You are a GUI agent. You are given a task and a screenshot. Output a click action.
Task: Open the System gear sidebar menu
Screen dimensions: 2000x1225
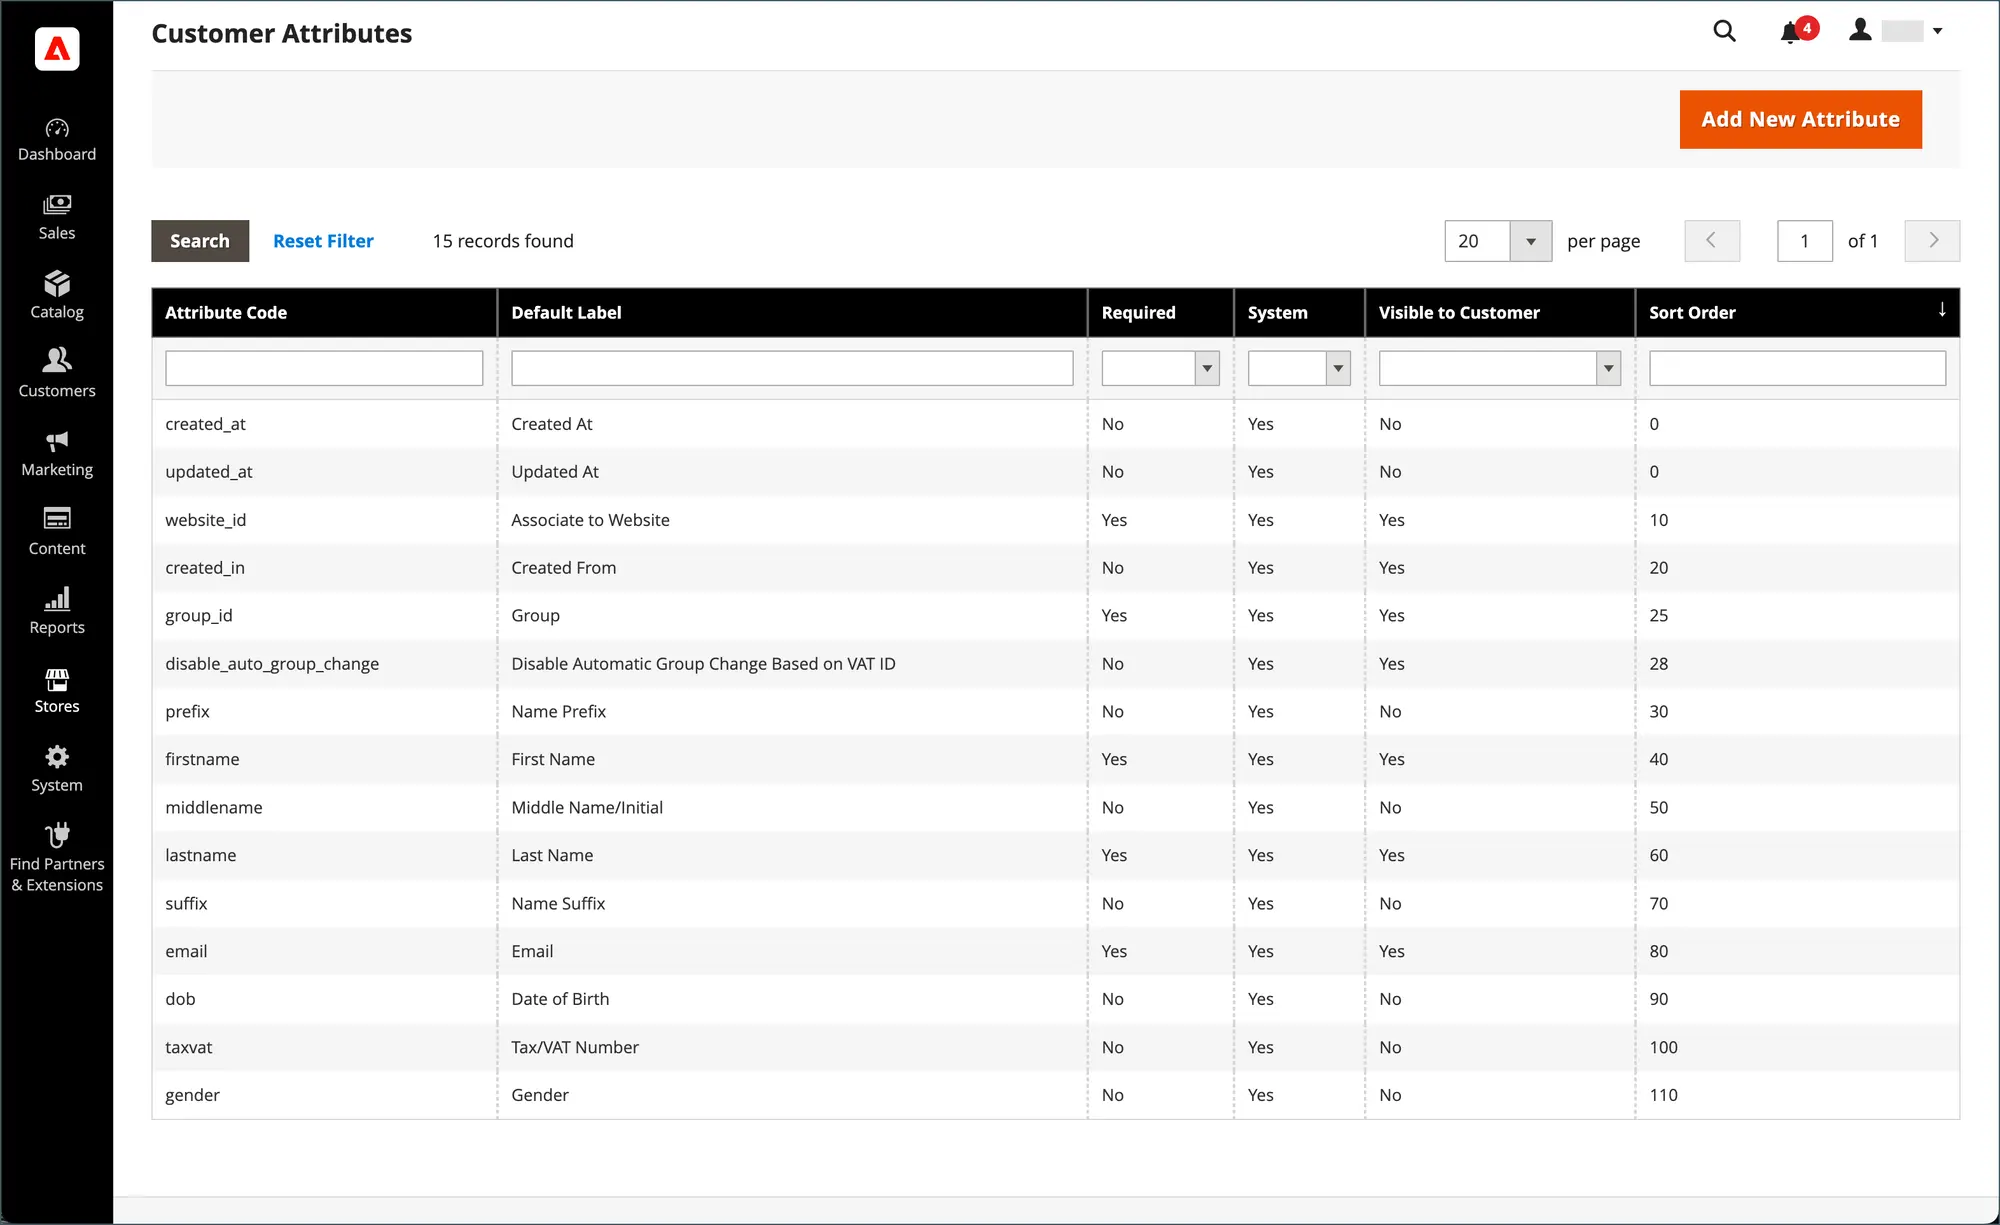click(57, 769)
